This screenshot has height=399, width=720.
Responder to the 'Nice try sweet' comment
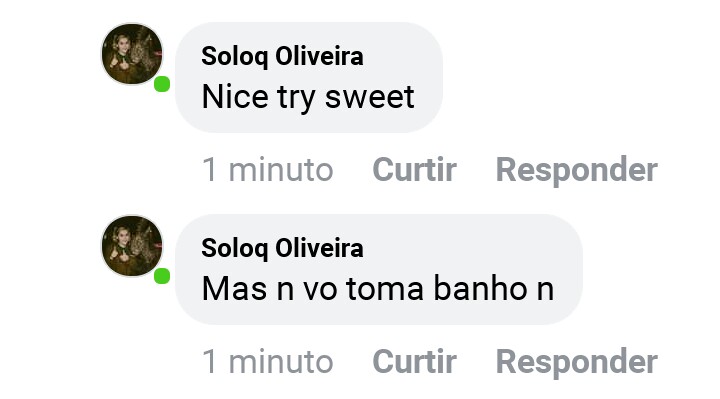[577, 170]
